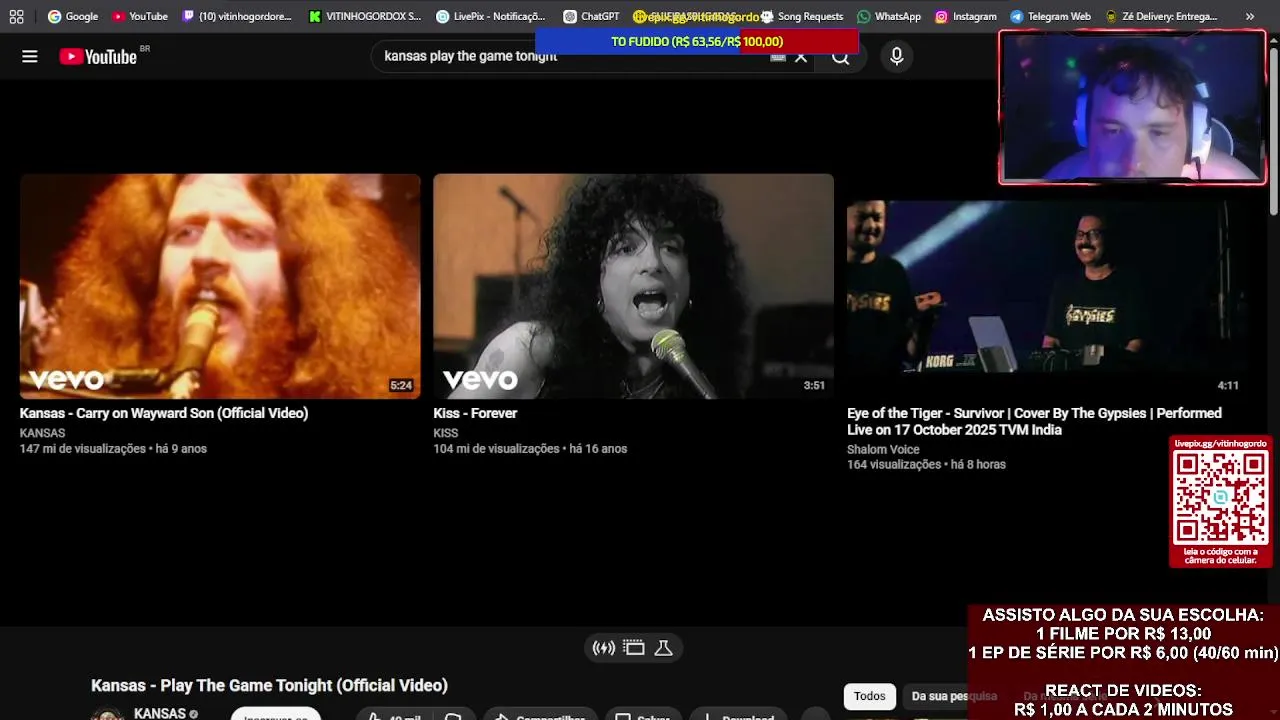Open the ChatGPT bookmark

coord(591,16)
